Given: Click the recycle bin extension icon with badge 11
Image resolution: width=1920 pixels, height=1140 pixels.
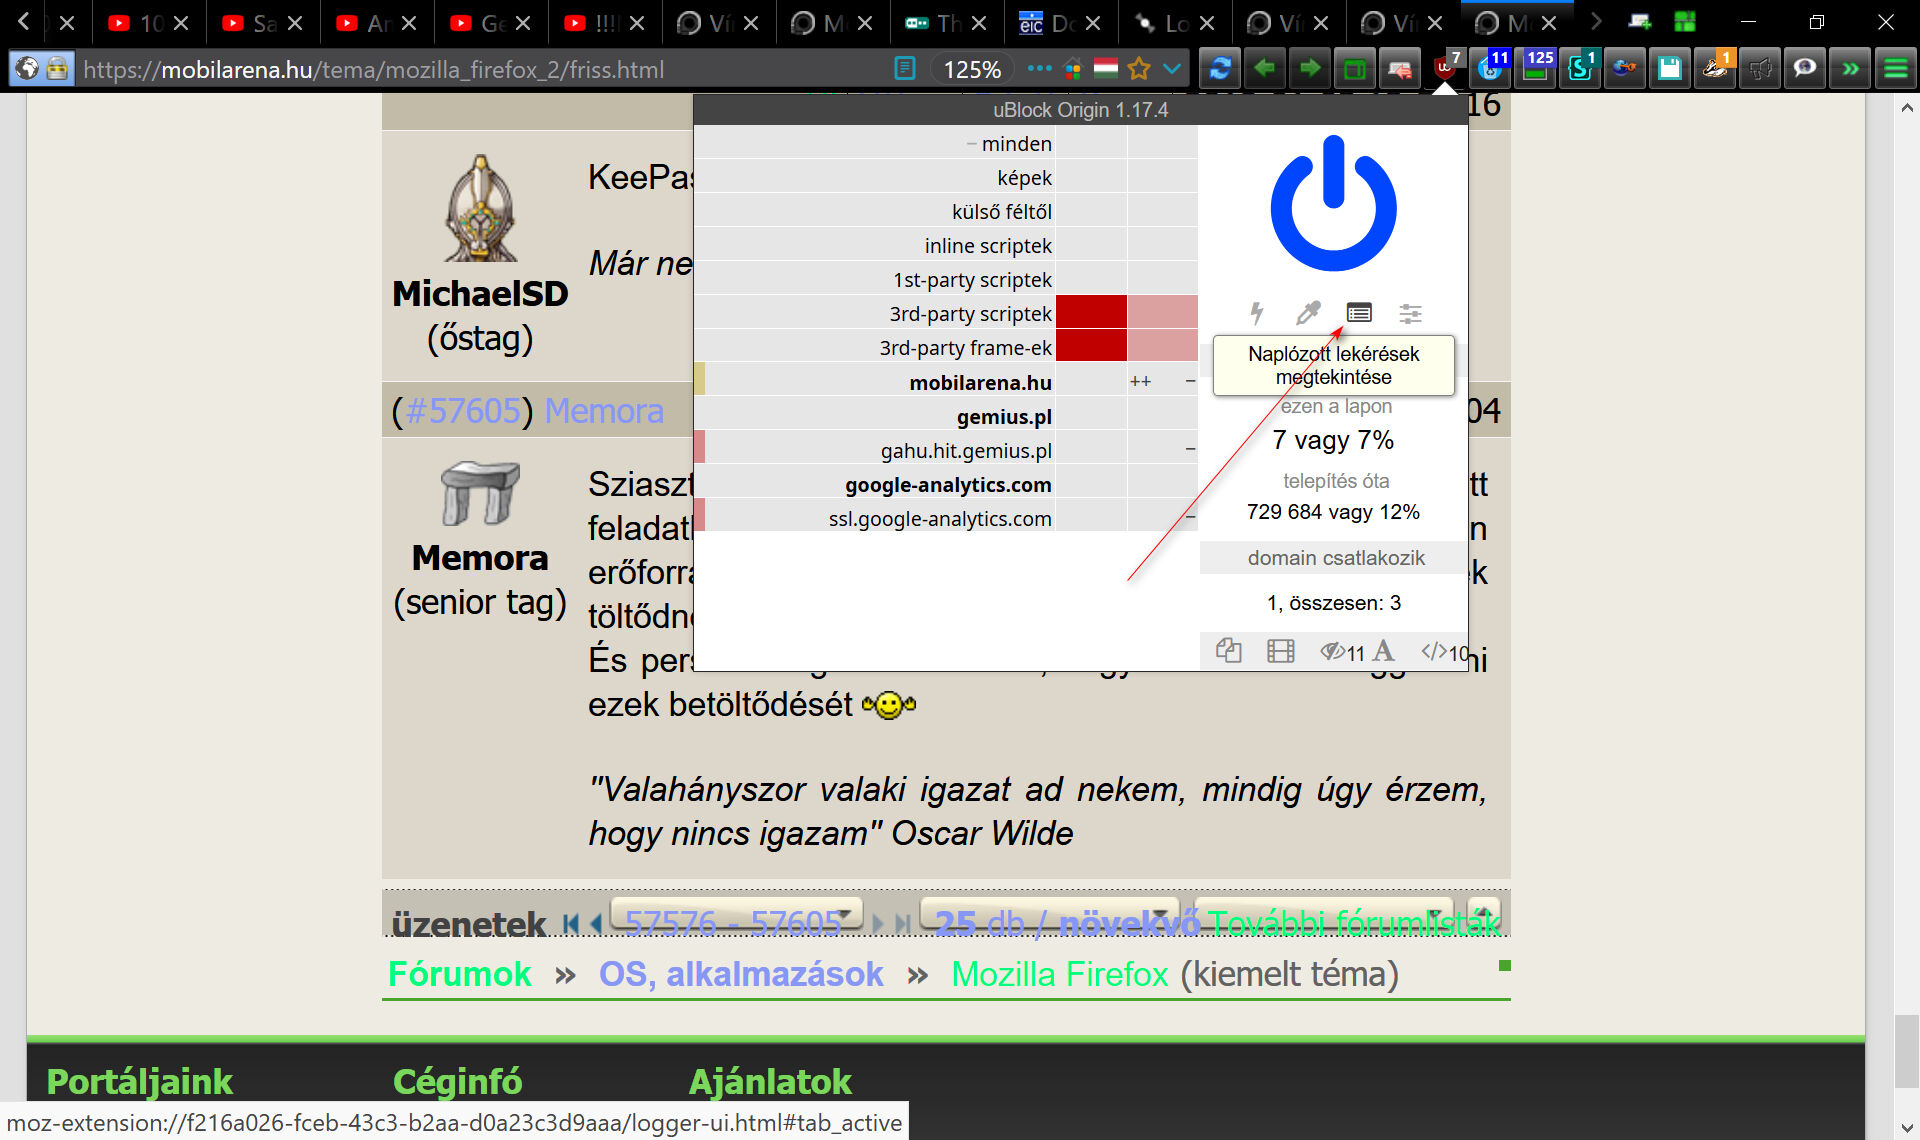Looking at the screenshot, I should (1490, 69).
